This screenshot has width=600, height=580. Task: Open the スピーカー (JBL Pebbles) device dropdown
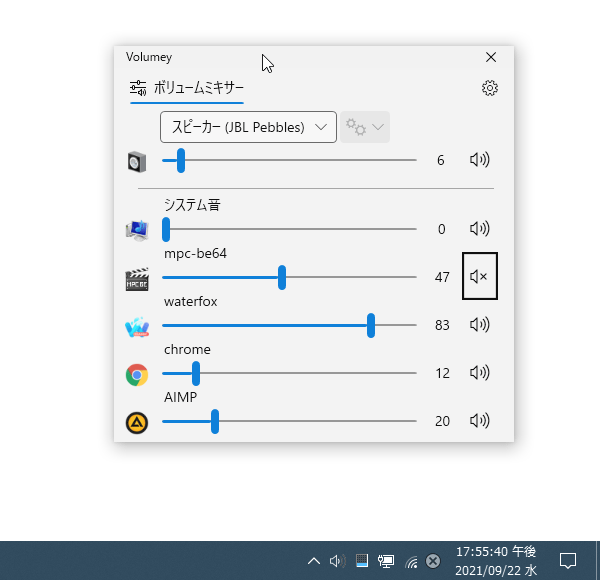248,127
